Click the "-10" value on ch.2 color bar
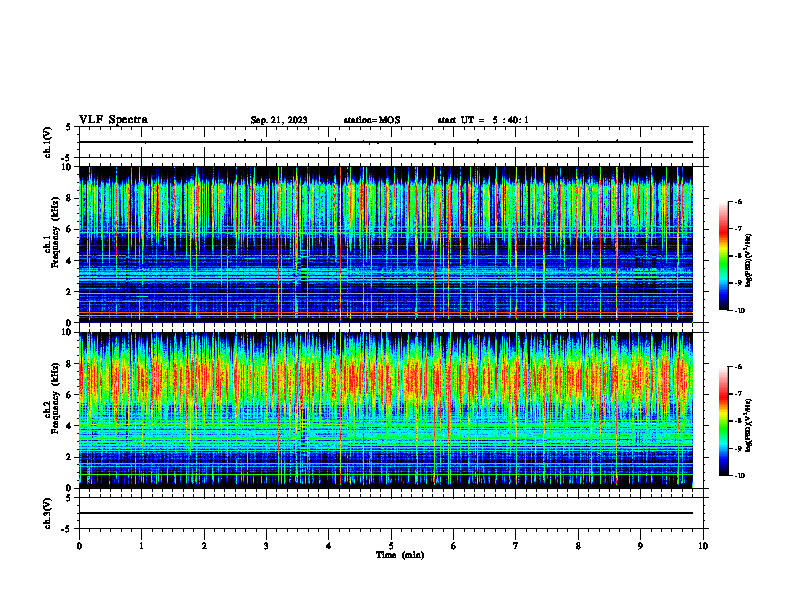792x612 pixels. click(x=740, y=476)
